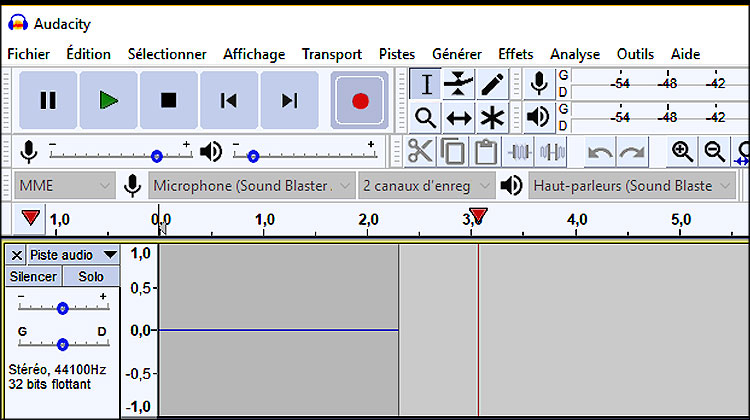Start playback with the green Play button
Viewport: 750px width, 420px height.
pos(109,100)
